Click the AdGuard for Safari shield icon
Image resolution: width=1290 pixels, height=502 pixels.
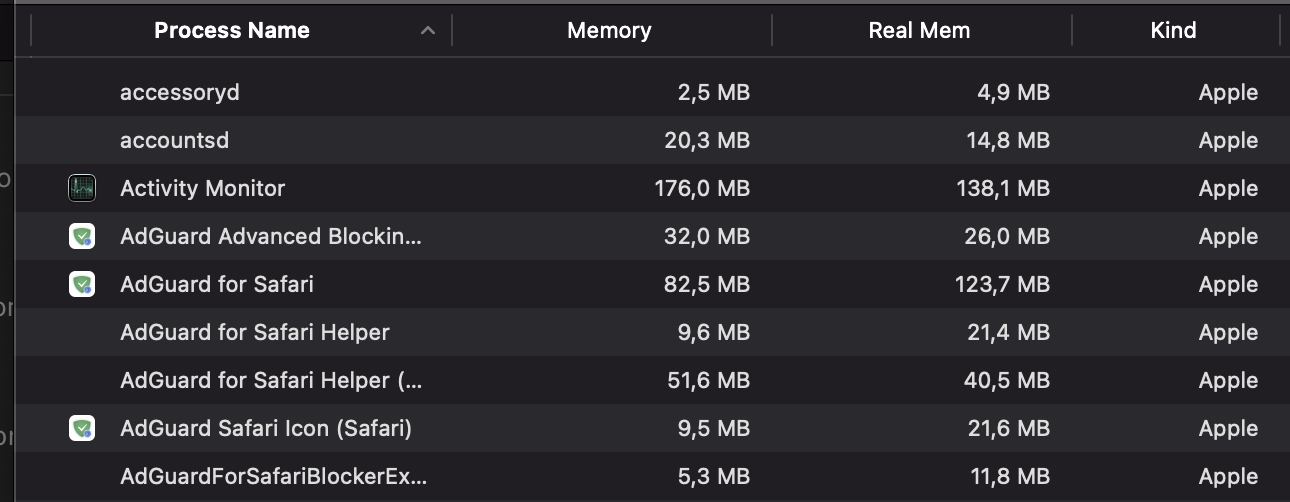(x=81, y=285)
